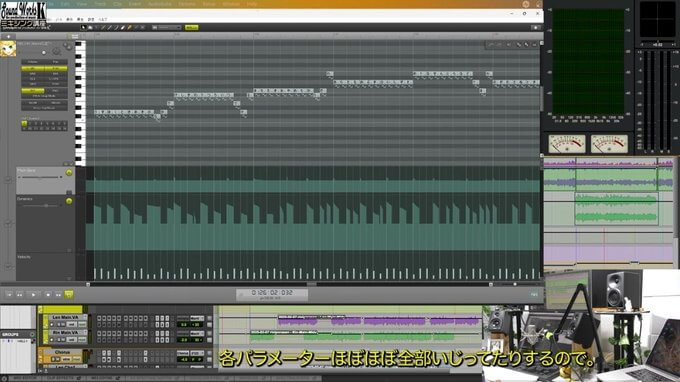Viewport: 680px width, 382px height.
Task: Open the quantize dropdown in toolbar
Action: (167, 27)
